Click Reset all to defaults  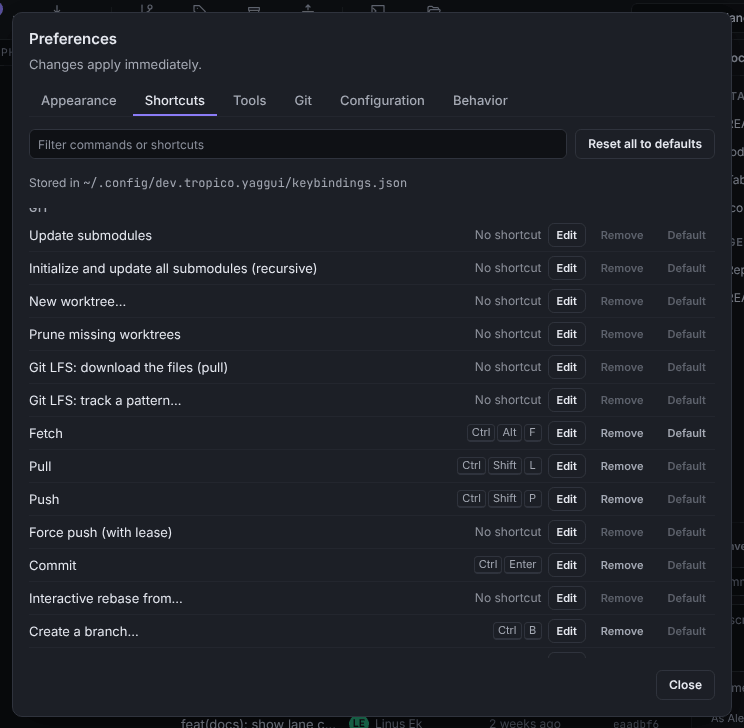[644, 144]
